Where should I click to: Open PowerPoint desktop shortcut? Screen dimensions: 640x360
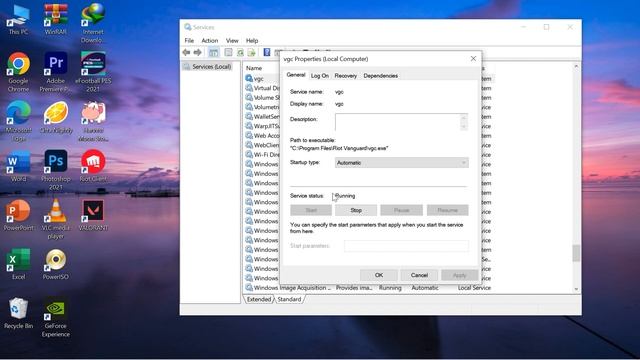(x=18, y=215)
